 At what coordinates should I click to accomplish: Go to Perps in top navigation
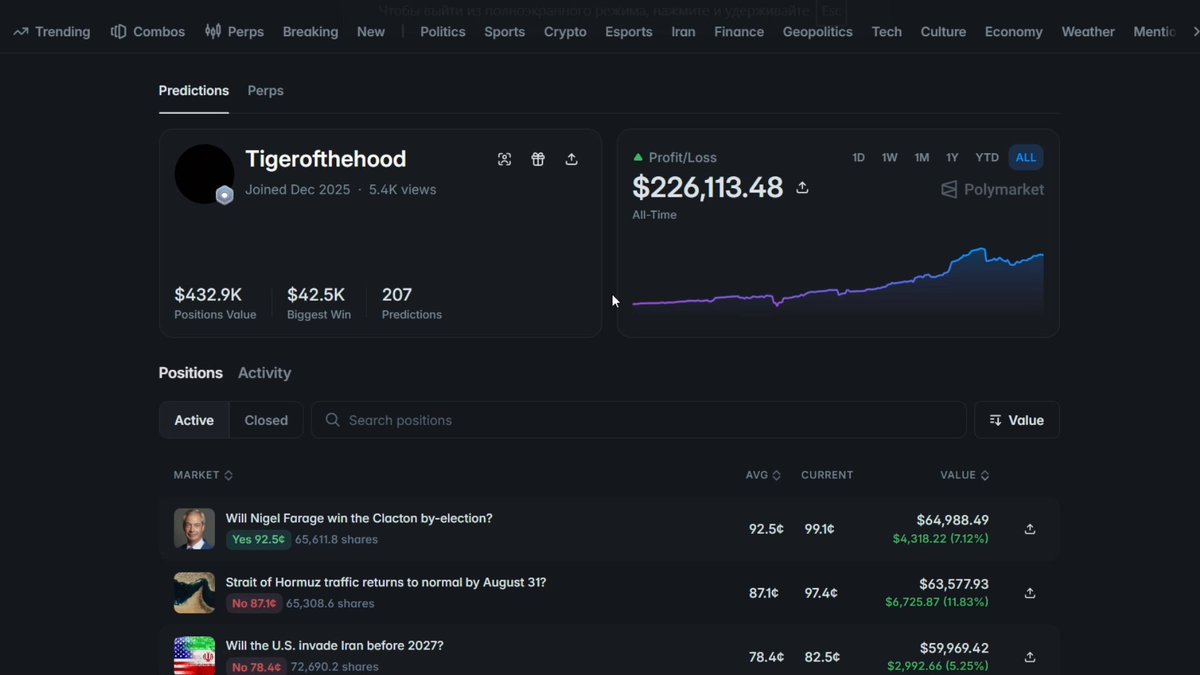point(234,32)
